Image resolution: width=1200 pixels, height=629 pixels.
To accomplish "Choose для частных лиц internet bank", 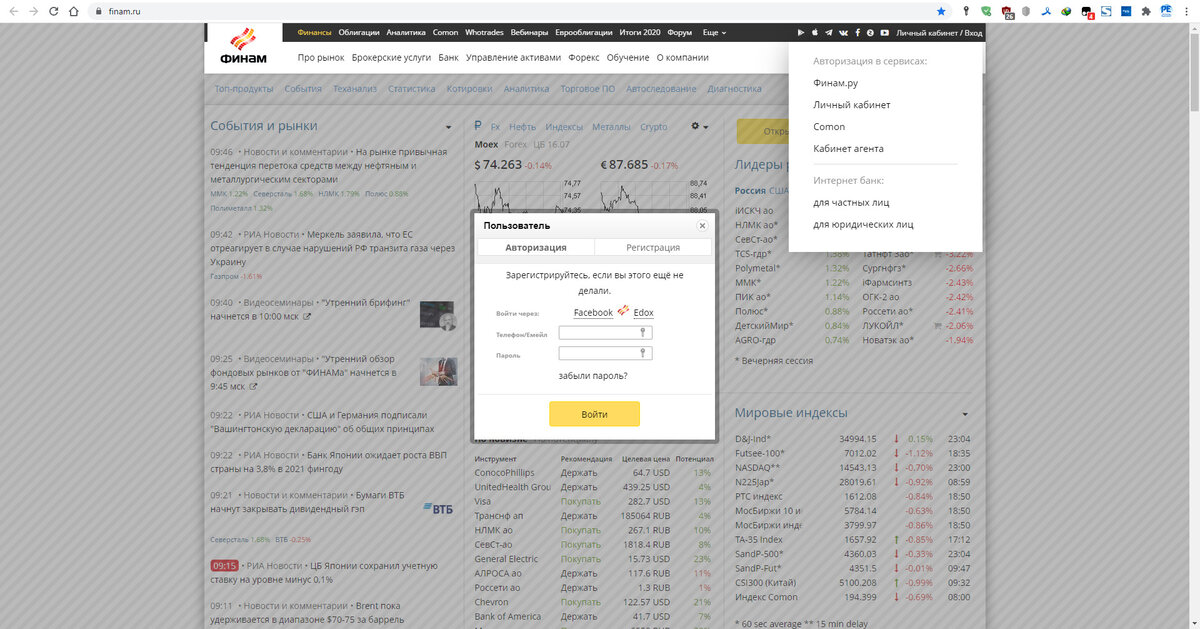I will coord(851,203).
